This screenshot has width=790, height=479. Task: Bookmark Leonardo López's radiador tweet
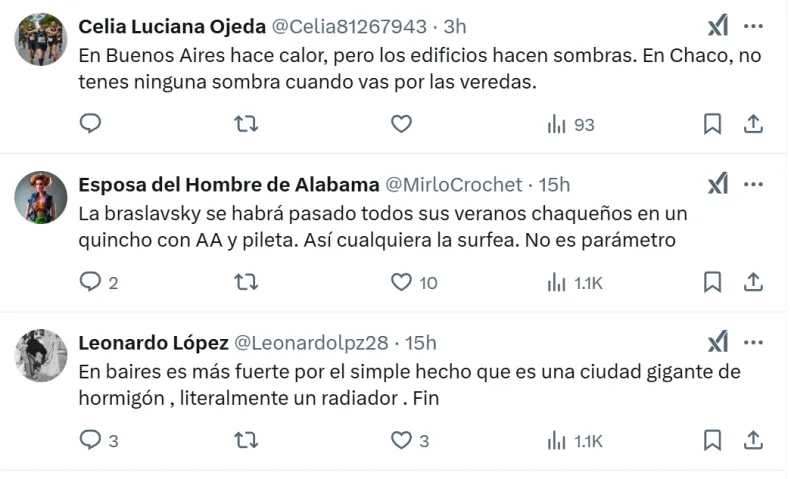pyautogui.click(x=712, y=440)
